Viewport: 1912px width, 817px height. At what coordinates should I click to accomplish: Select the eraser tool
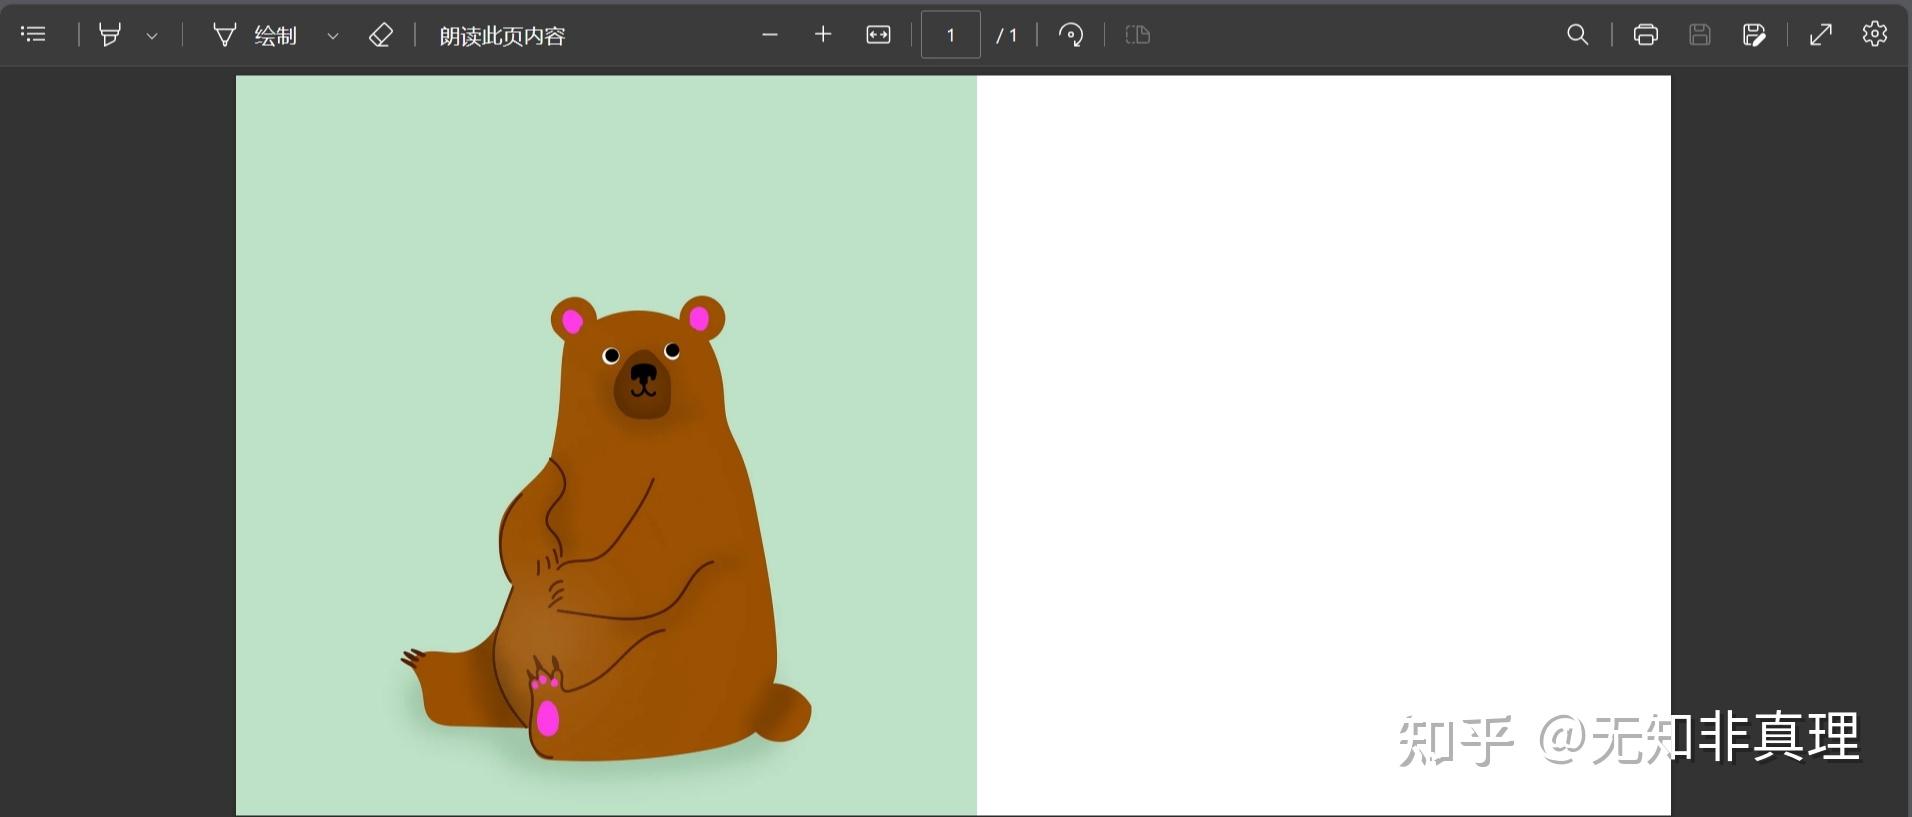point(380,35)
